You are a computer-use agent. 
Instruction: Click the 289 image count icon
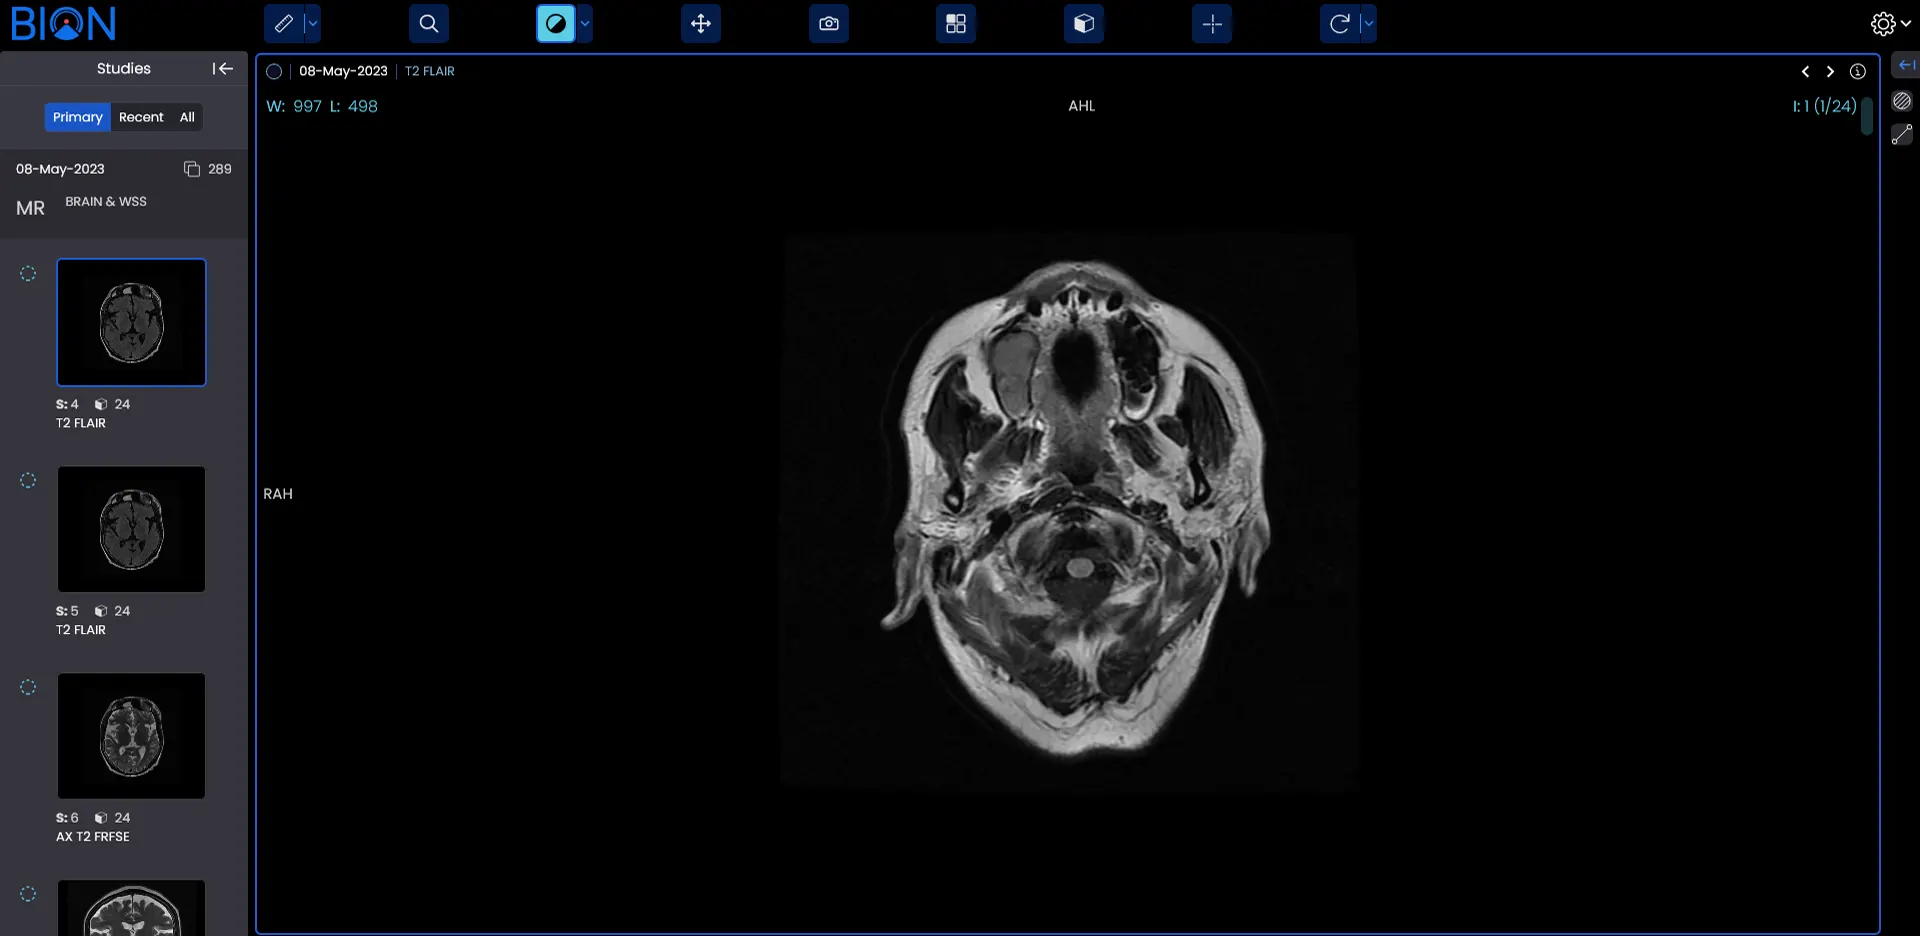coord(192,169)
